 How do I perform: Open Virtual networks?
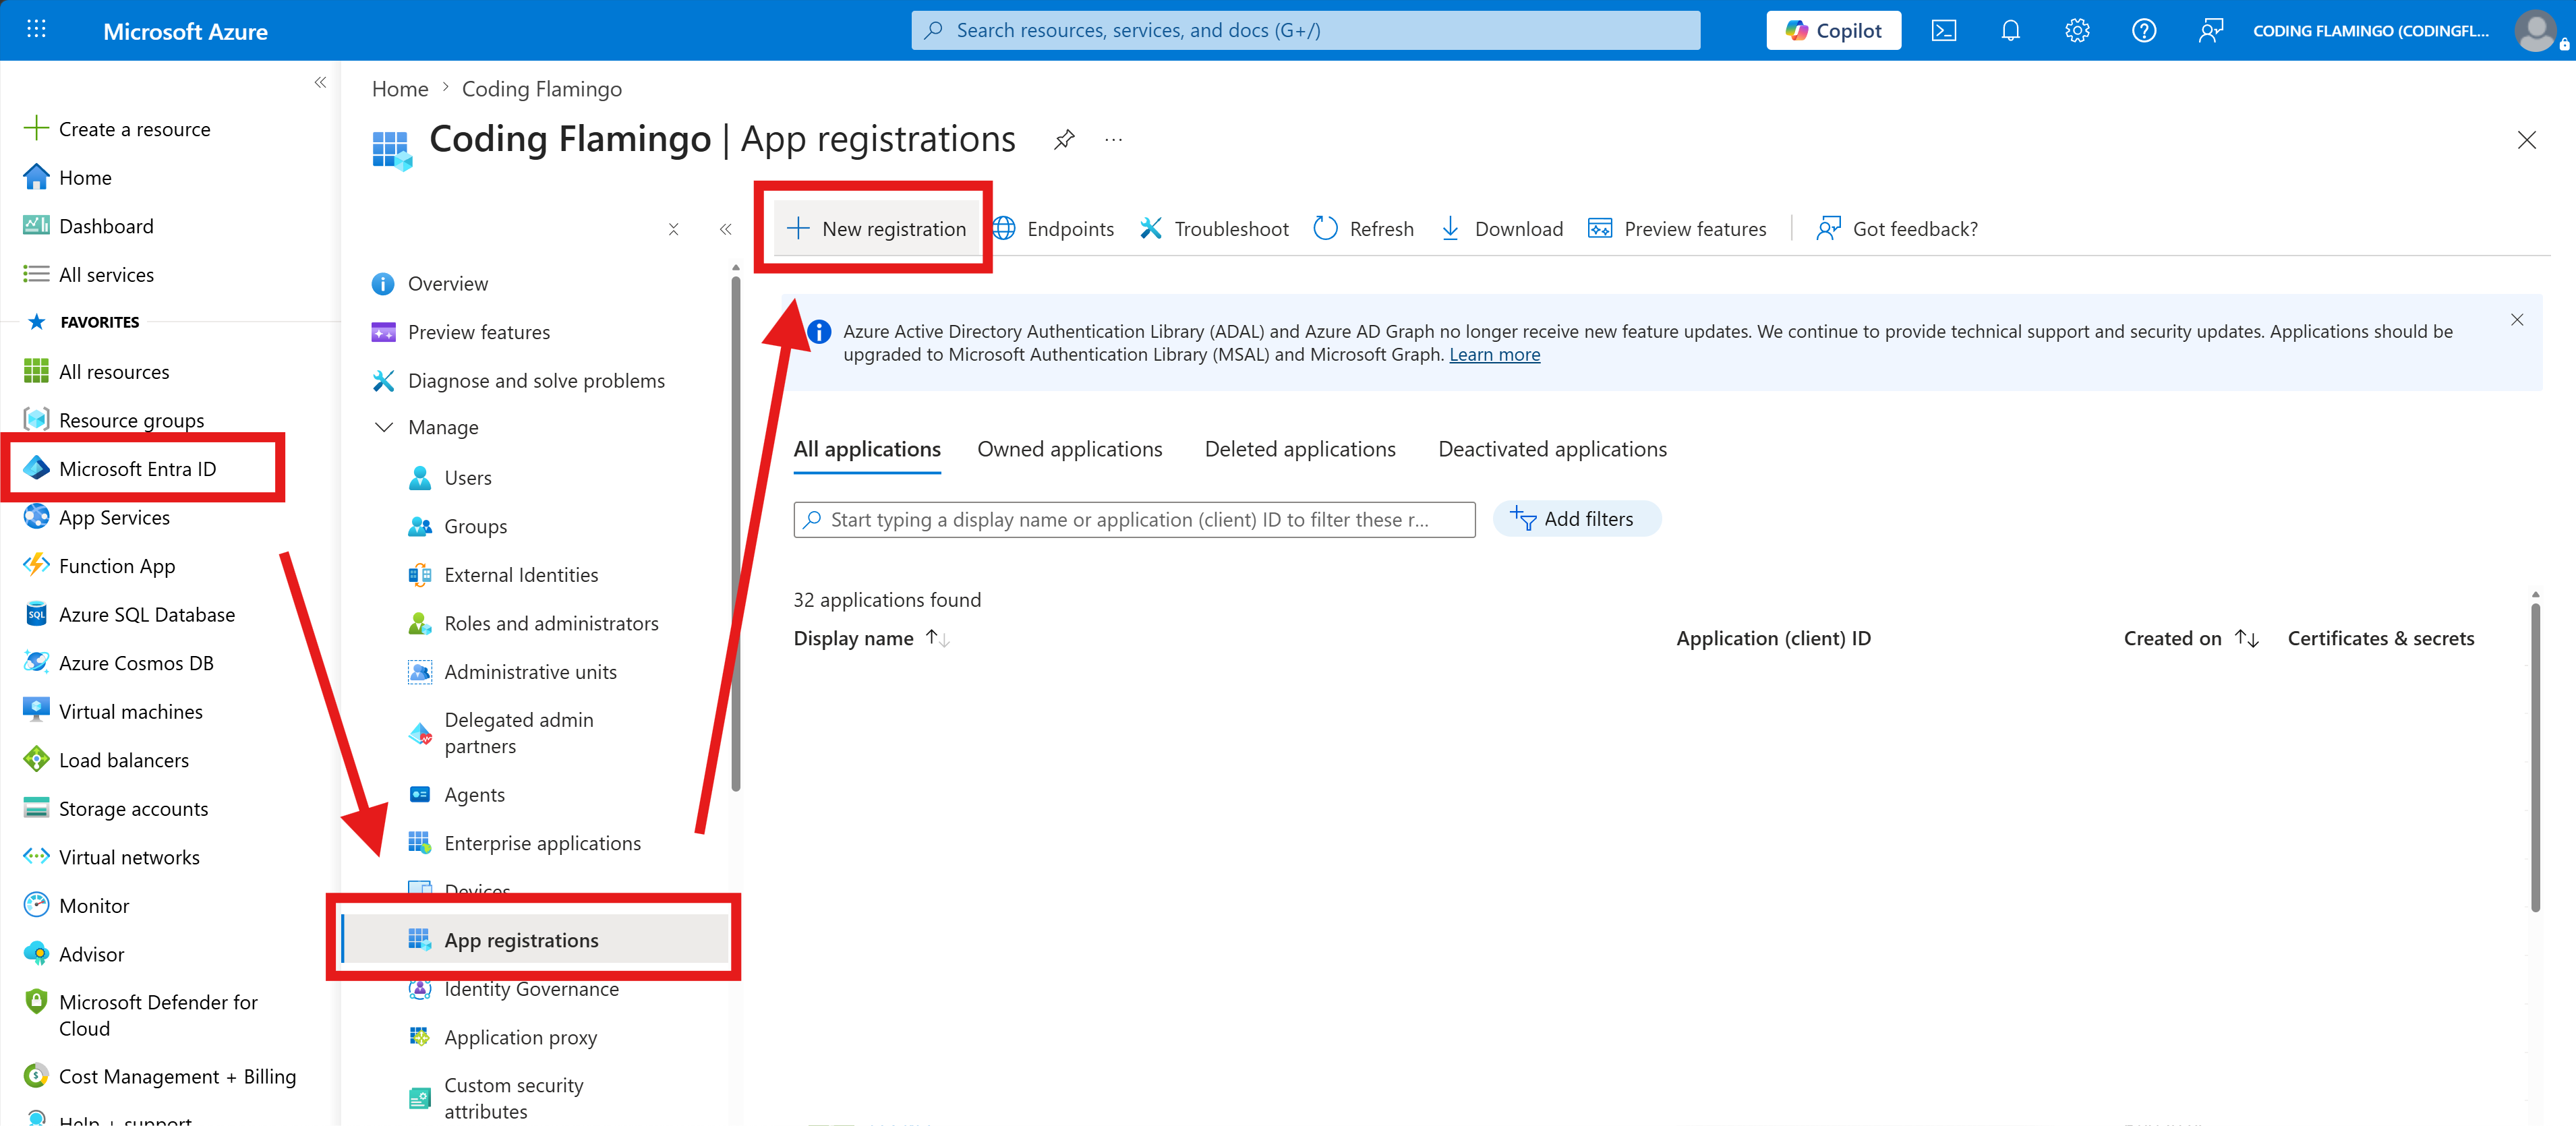point(111,857)
